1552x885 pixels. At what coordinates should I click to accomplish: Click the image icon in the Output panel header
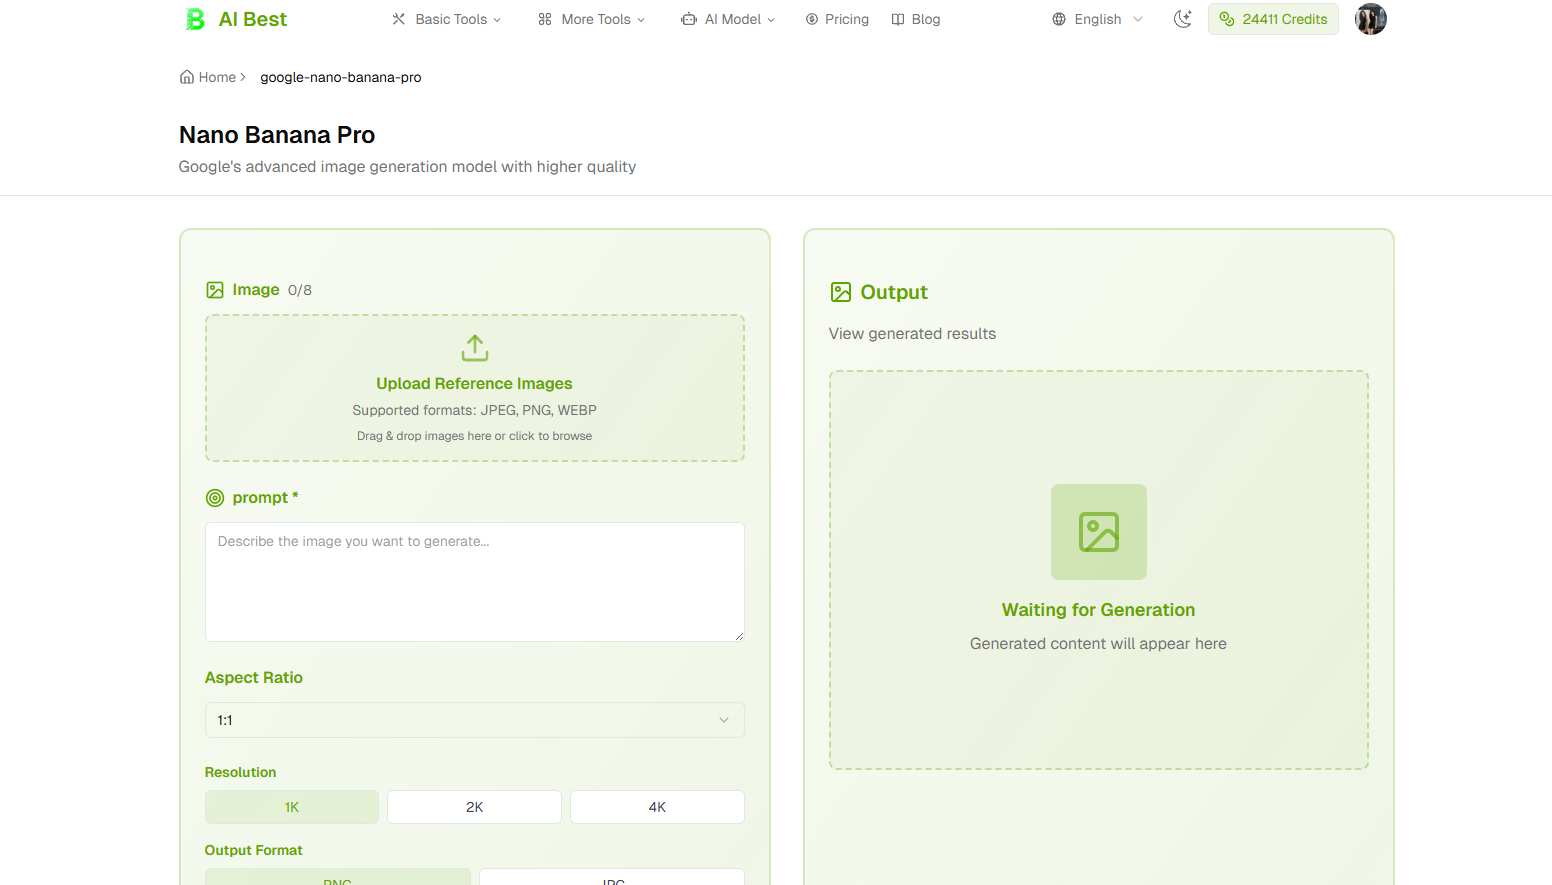[841, 291]
